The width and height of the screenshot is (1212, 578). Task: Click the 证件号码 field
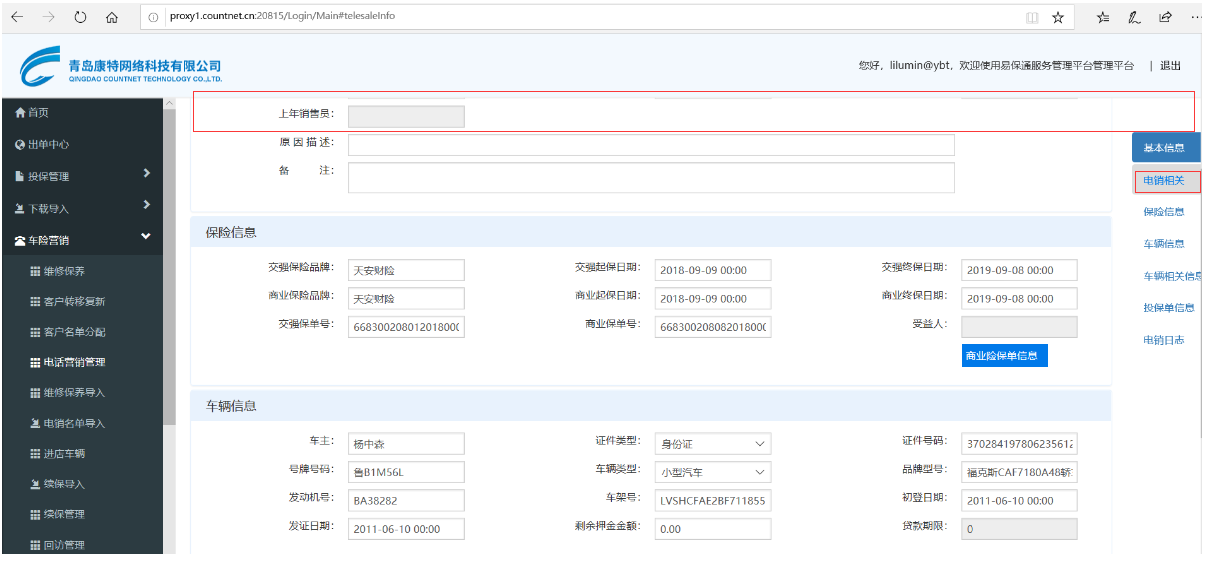1020,443
